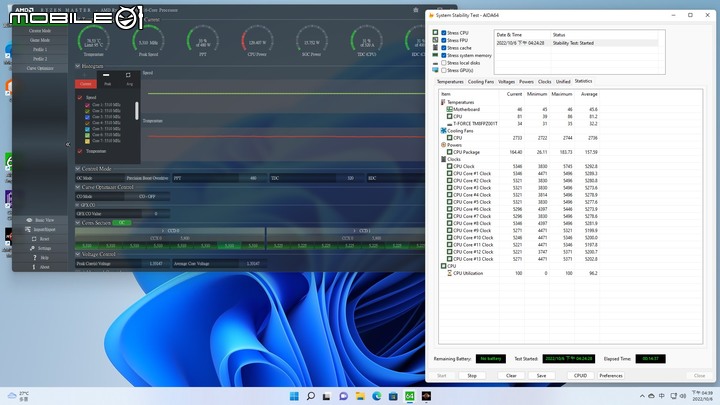Collapse the GFX CO section
This screenshot has width=720, height=405.
point(78,205)
